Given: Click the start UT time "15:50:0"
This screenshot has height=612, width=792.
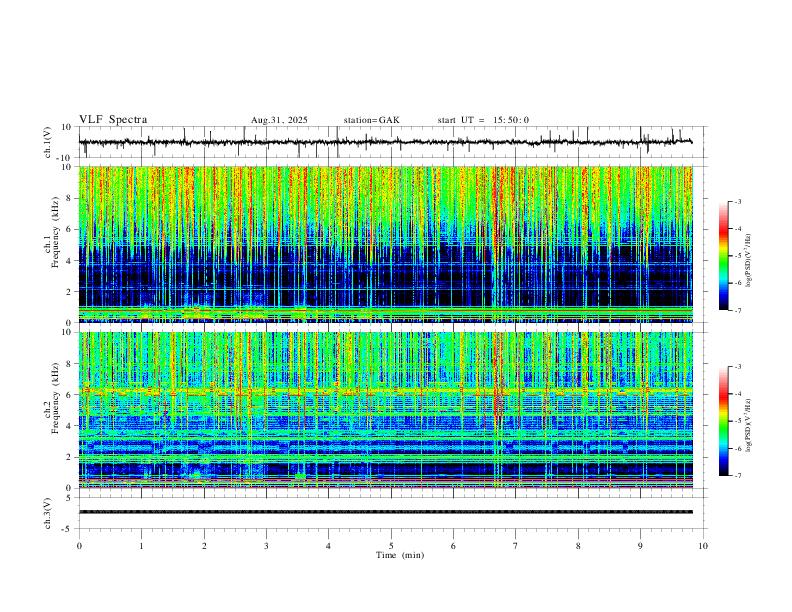Looking at the screenshot, I should 511,120.
